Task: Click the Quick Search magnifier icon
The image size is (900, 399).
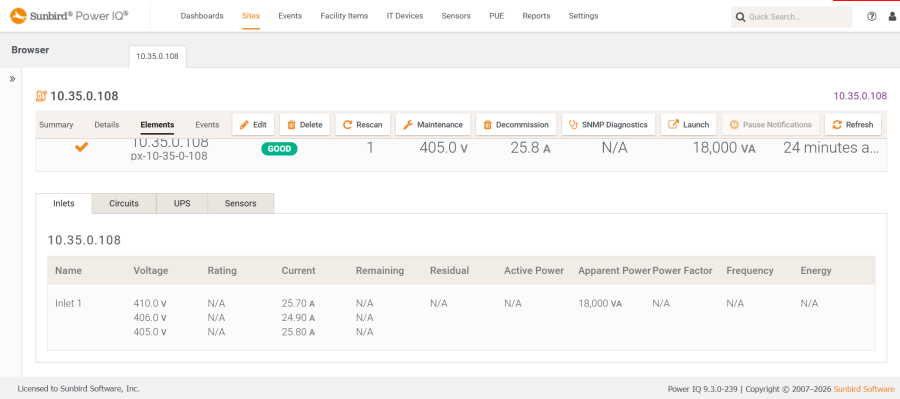Action: [740, 17]
